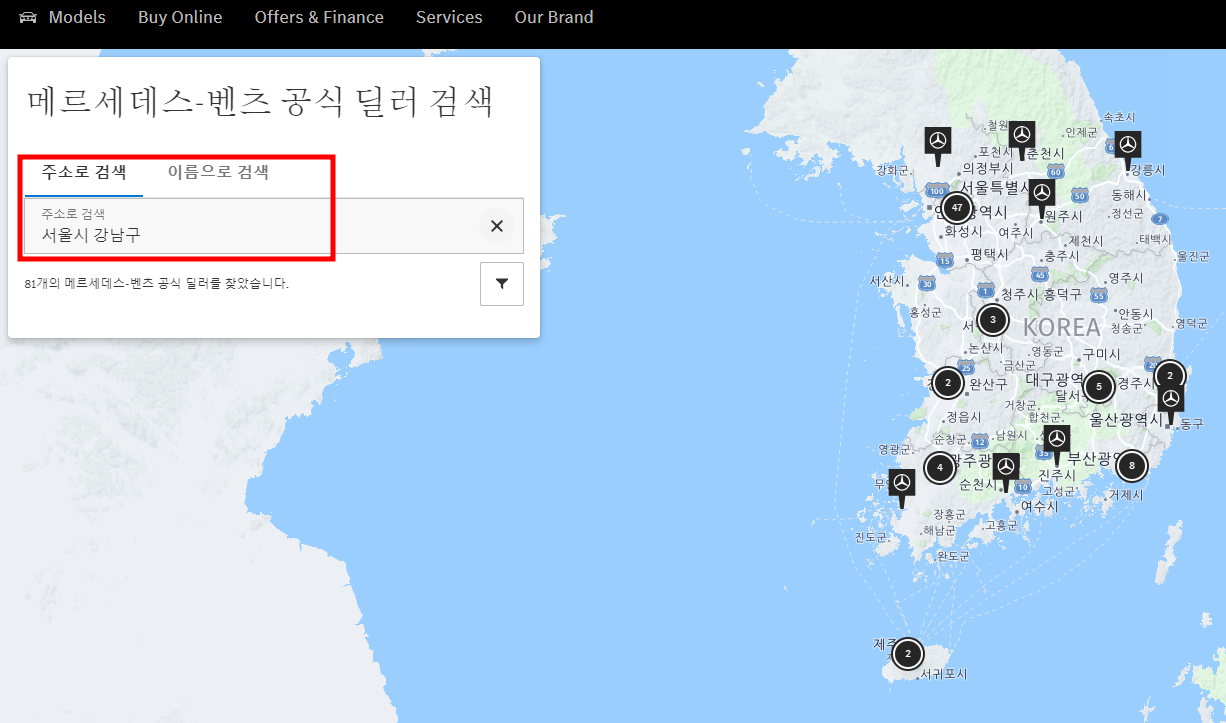Select the Mercedes dealer pin near 춘천시
The width and height of the screenshot is (1226, 723).
tap(1022, 134)
